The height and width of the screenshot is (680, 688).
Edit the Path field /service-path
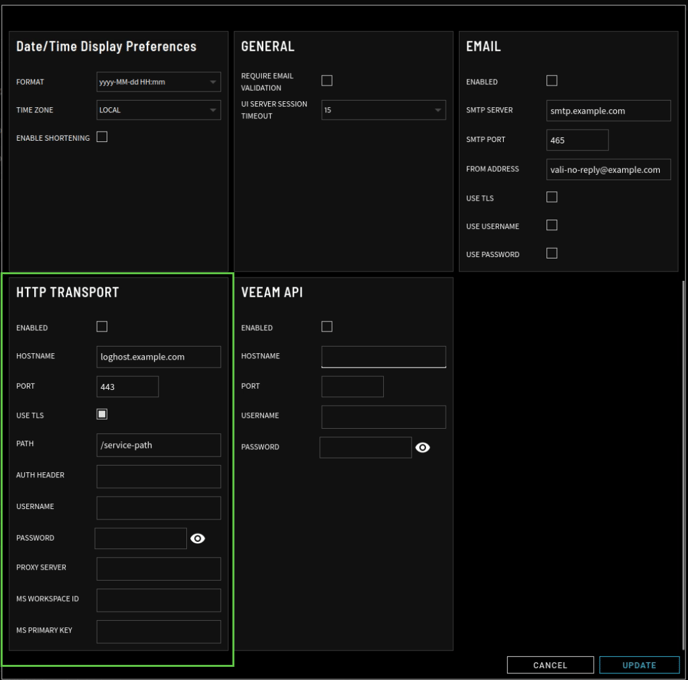pos(158,445)
